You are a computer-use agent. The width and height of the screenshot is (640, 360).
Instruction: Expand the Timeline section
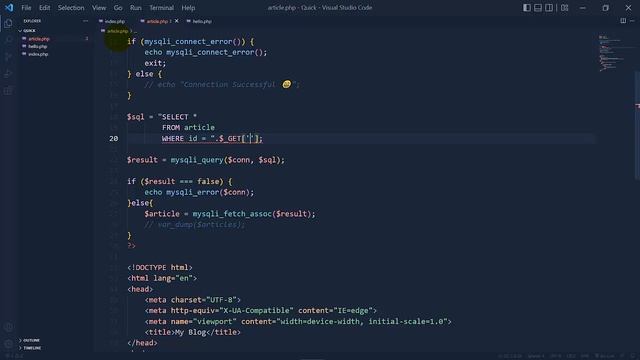click(x=32, y=348)
